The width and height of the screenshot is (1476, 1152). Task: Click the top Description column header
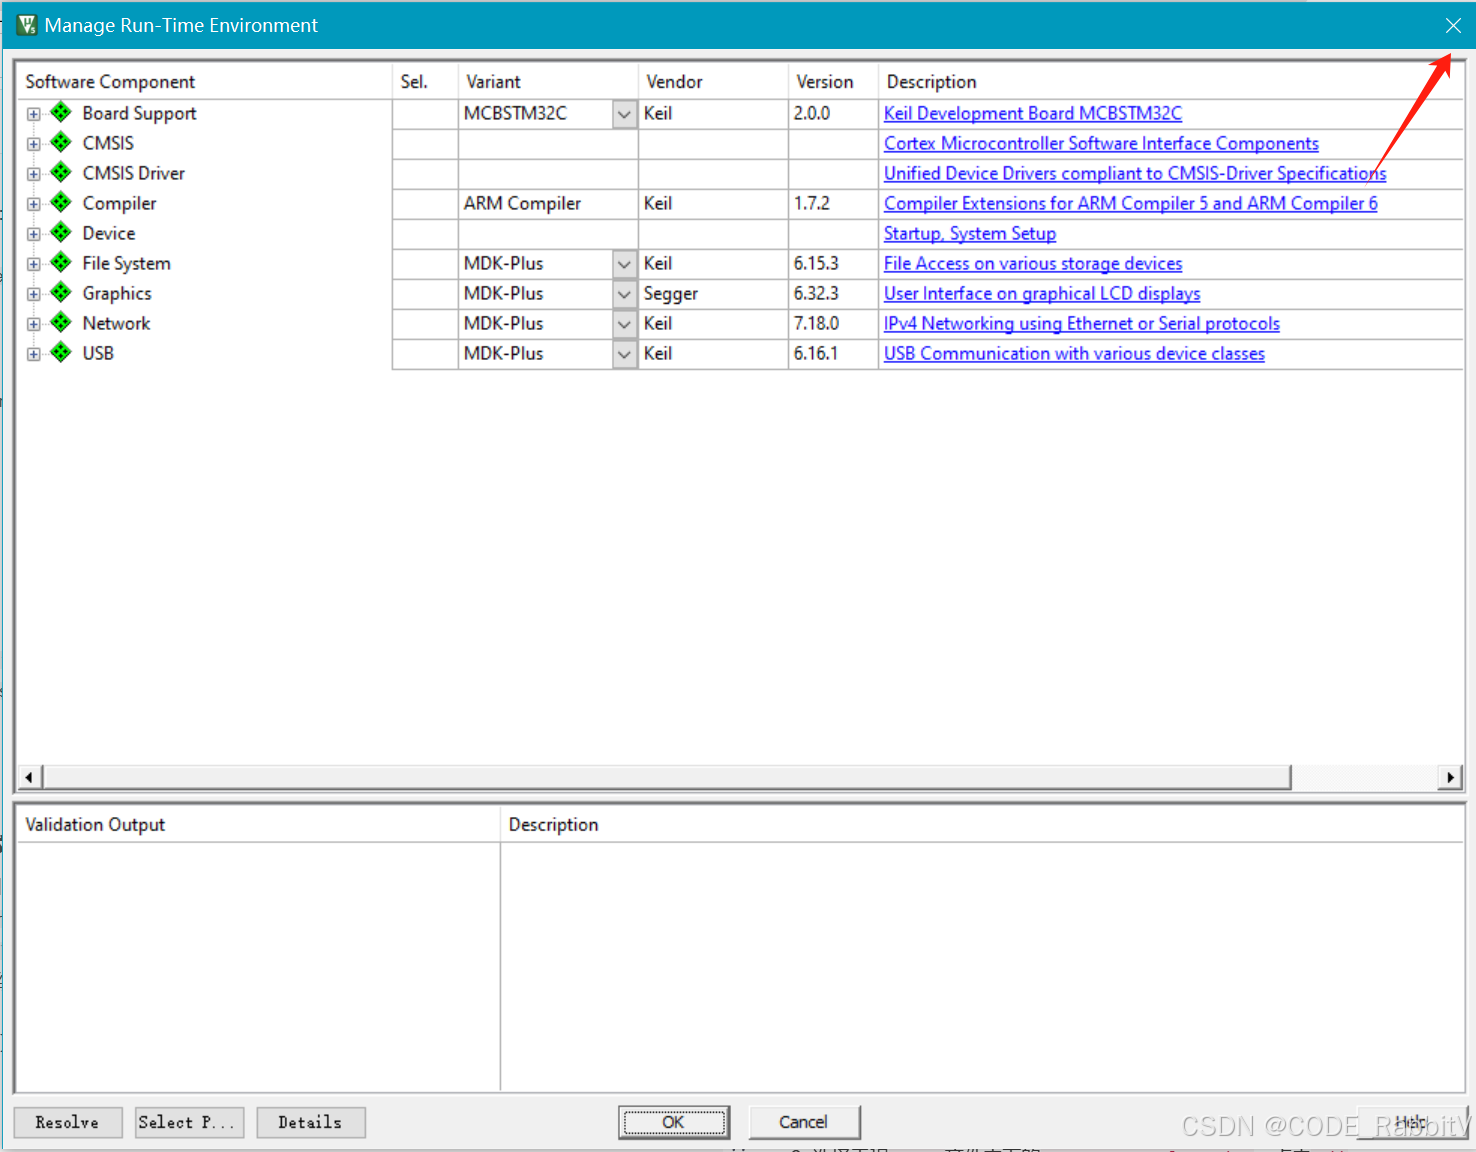pos(1170,82)
